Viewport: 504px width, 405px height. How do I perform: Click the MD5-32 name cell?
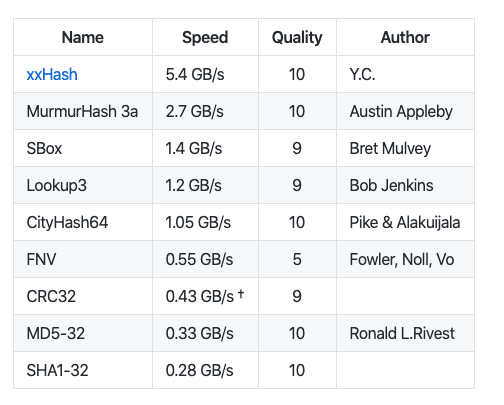[83, 333]
